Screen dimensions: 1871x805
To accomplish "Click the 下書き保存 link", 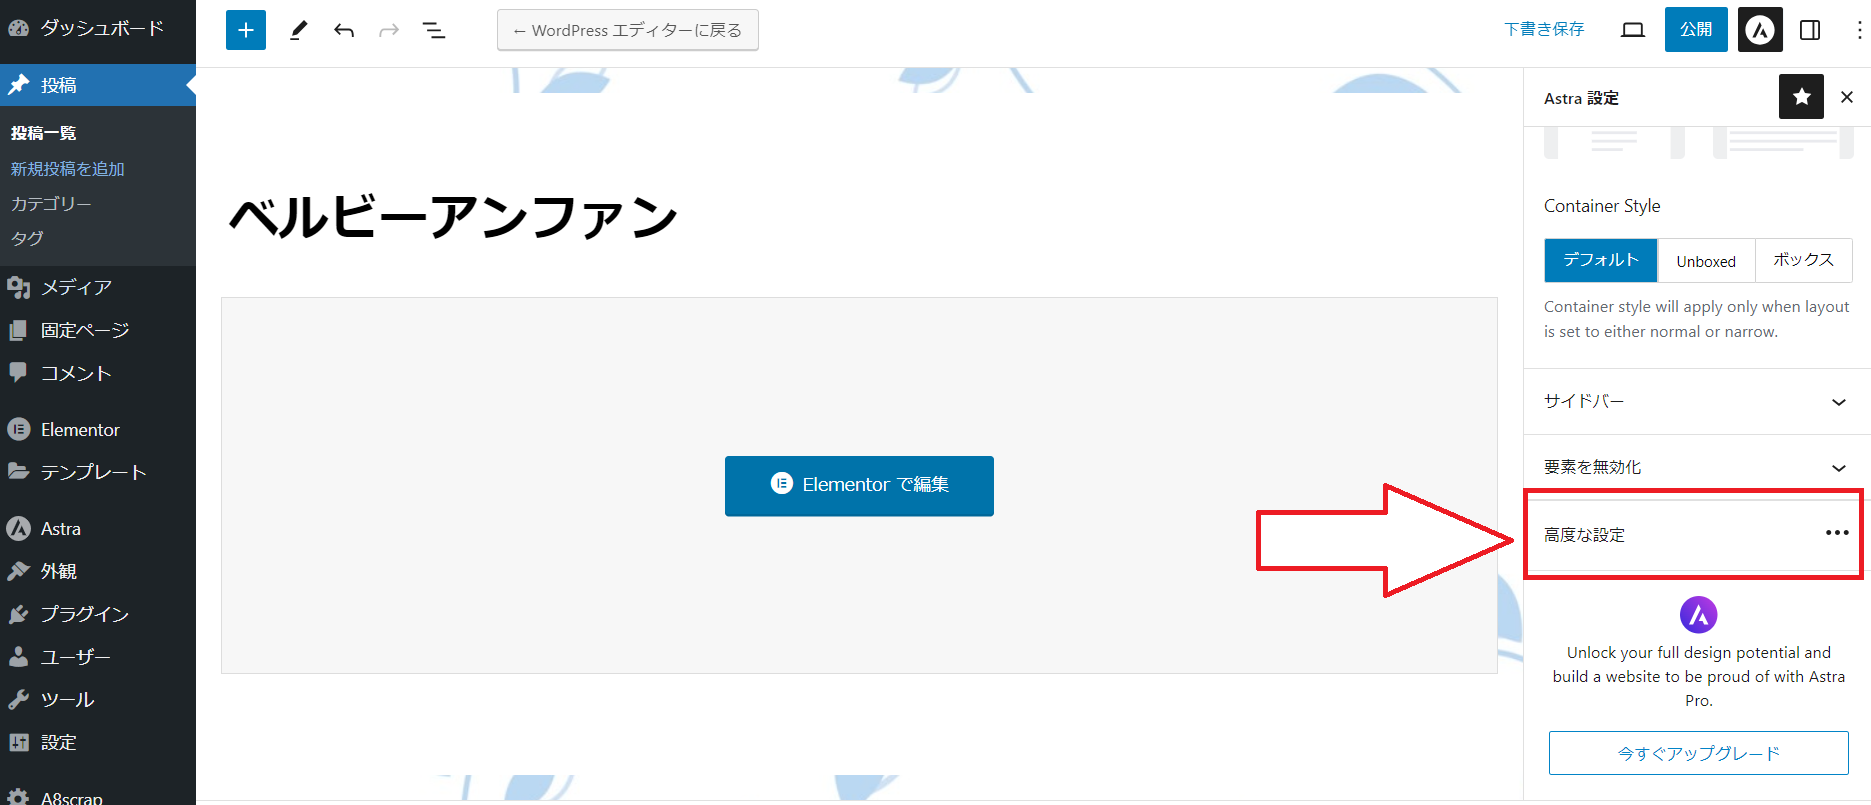I will coord(1544,29).
